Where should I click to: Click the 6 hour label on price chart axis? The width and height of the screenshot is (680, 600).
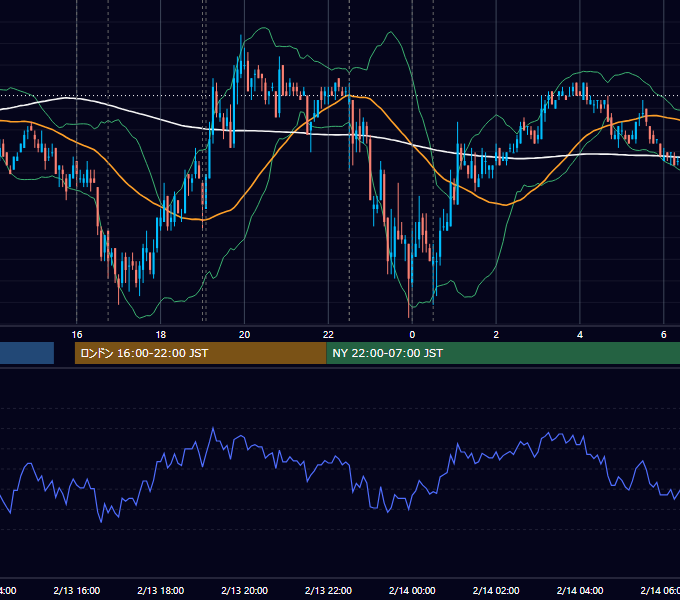664,335
